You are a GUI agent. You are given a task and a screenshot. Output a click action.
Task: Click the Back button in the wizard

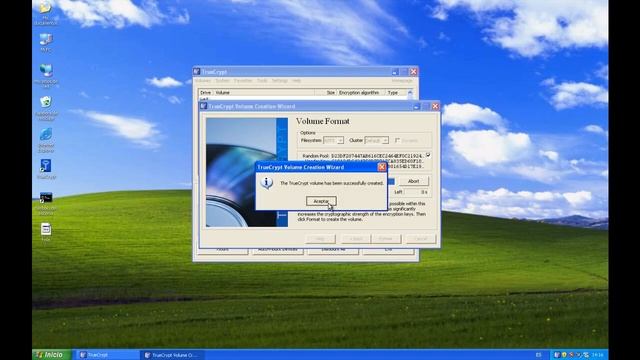pyautogui.click(x=356, y=238)
